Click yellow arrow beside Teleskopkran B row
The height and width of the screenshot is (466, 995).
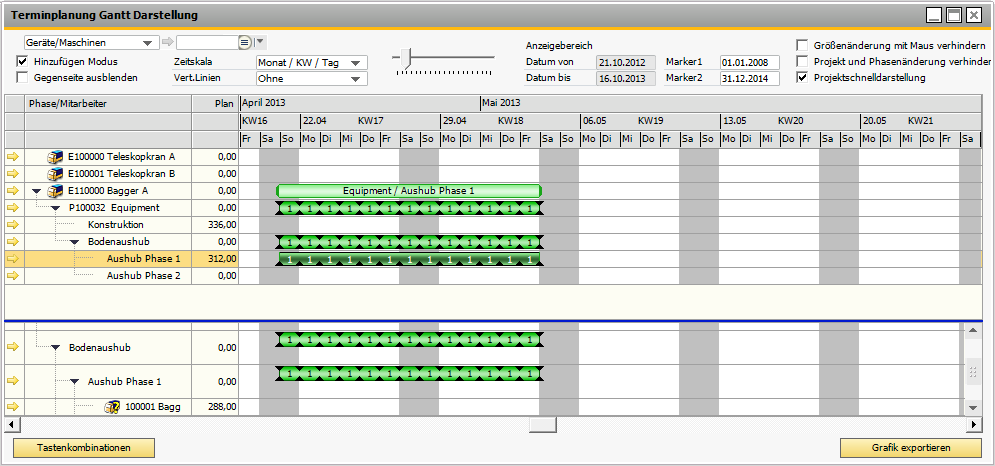(x=14, y=173)
